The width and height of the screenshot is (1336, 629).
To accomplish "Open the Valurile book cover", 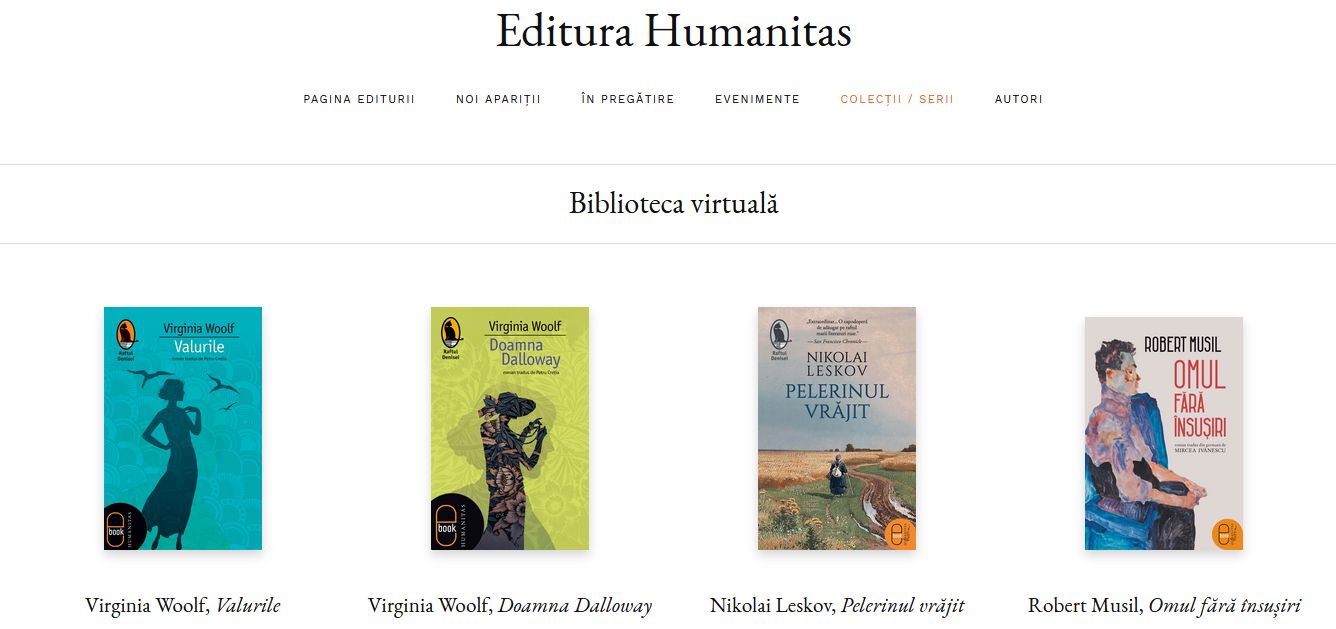I will [x=183, y=428].
